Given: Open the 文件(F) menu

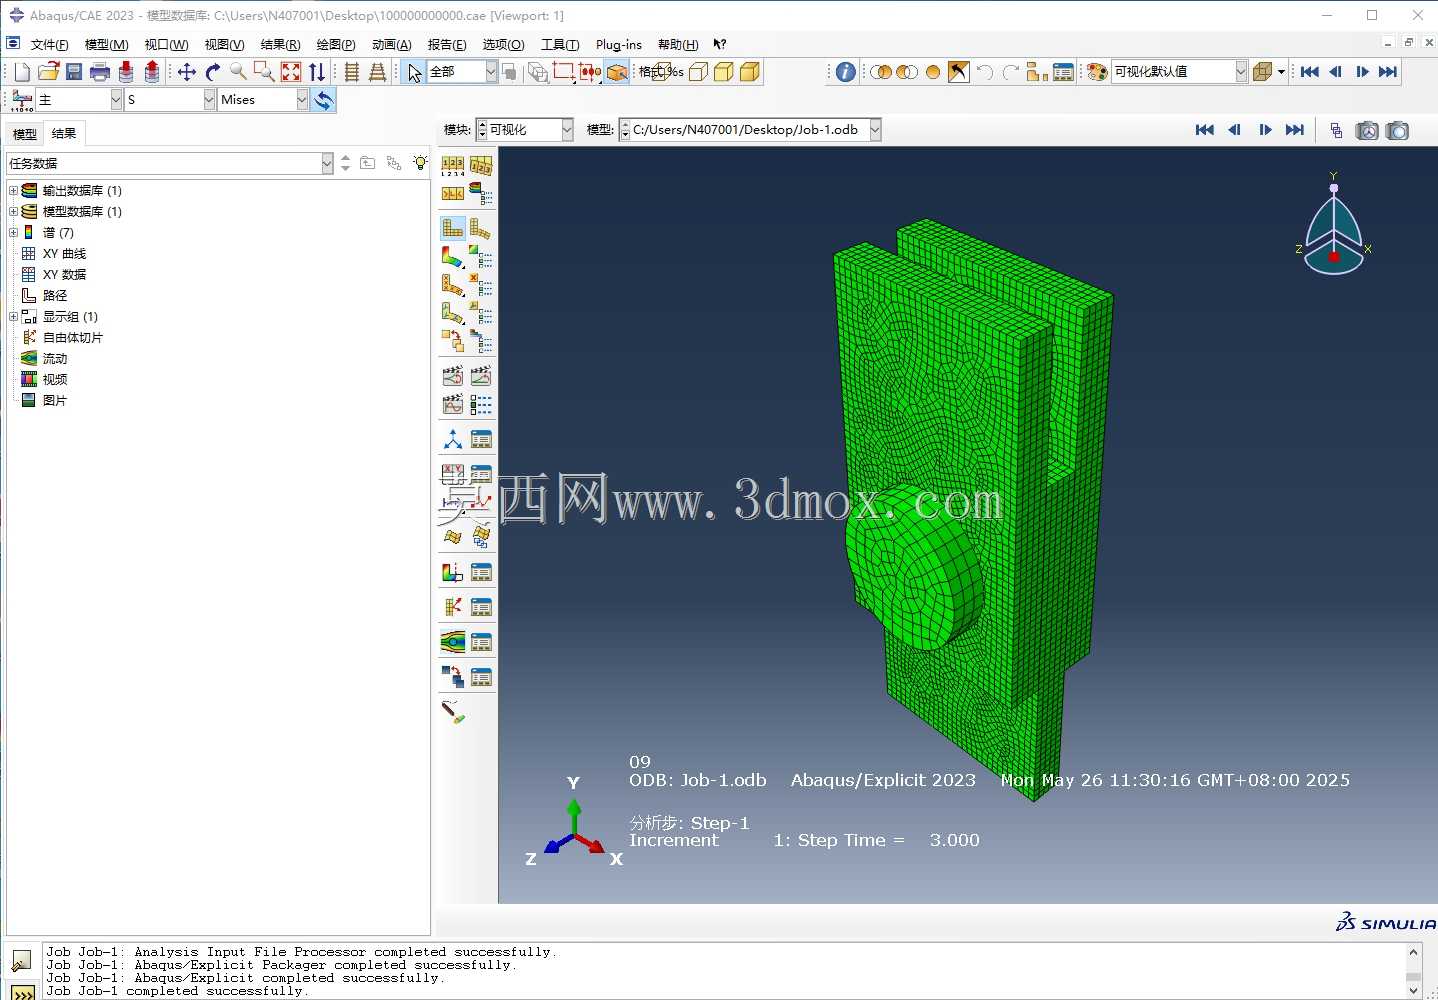Looking at the screenshot, I should (49, 44).
